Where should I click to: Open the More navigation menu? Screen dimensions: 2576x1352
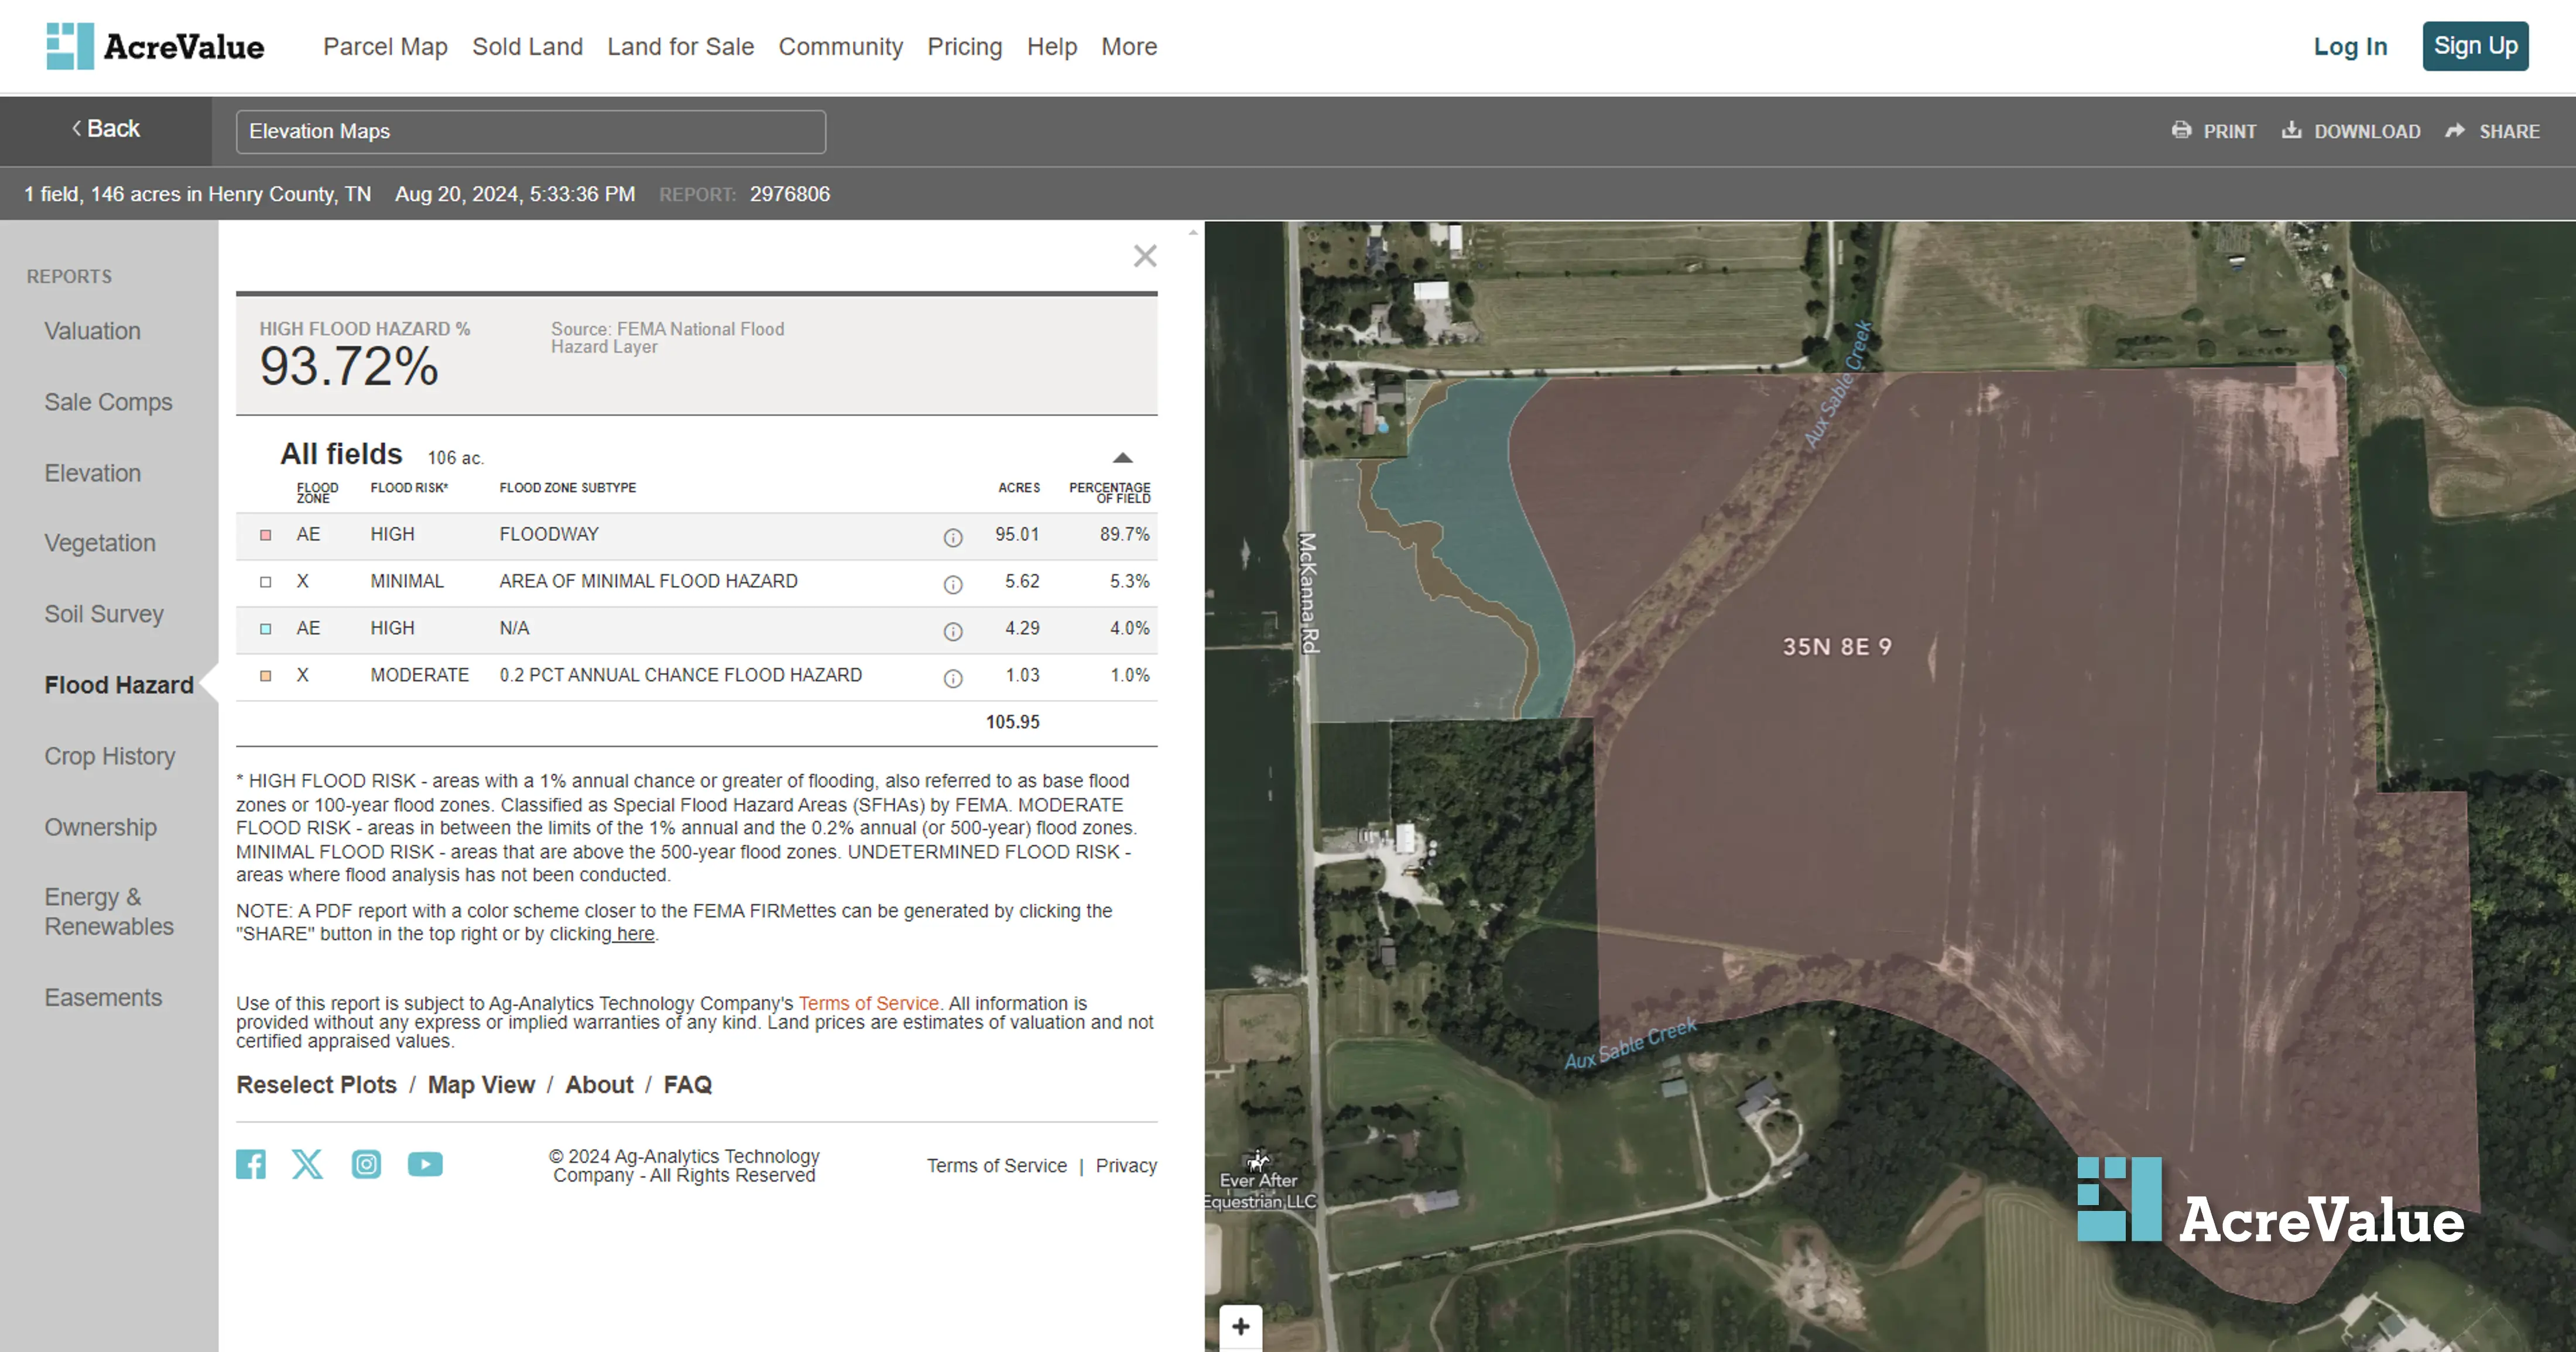1128,46
